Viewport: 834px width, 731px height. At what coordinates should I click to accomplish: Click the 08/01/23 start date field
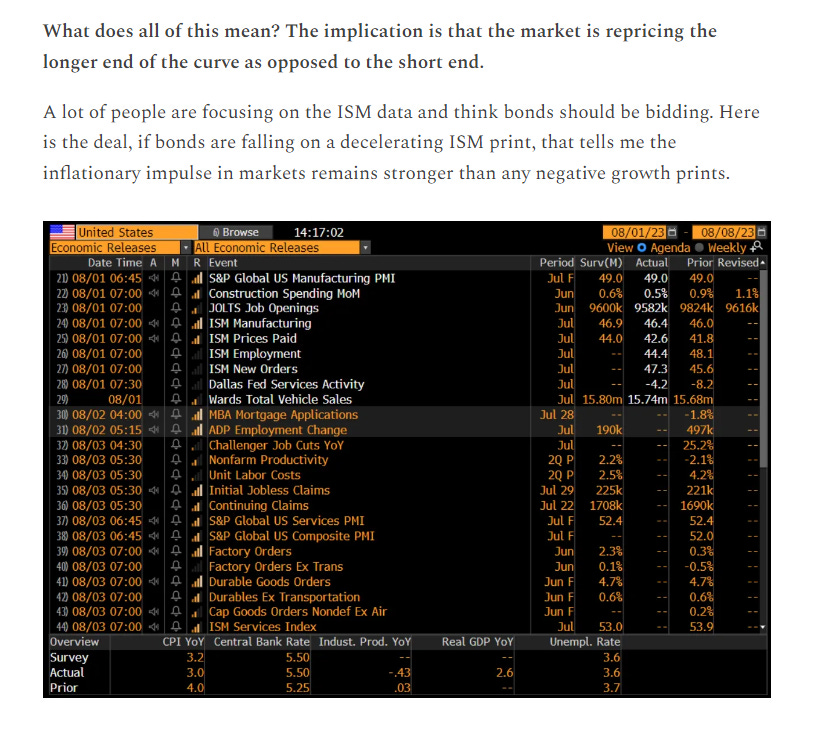(635, 232)
